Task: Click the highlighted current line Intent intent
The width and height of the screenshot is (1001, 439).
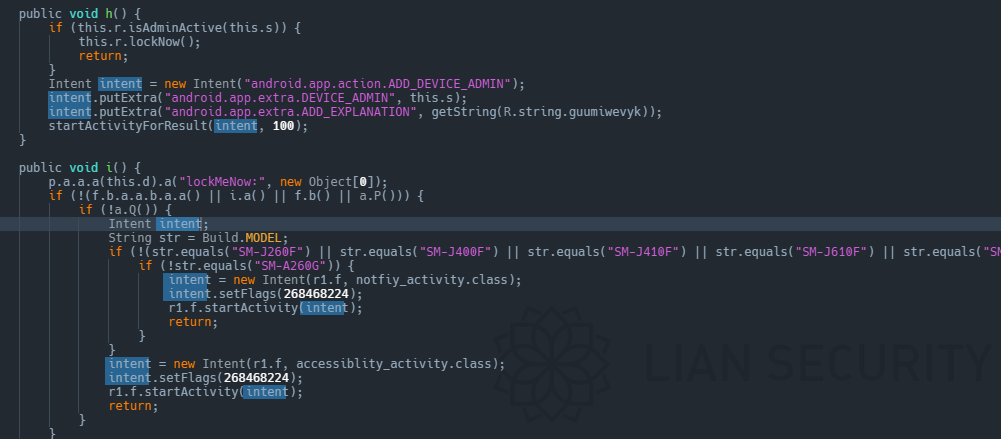Action: 154,224
